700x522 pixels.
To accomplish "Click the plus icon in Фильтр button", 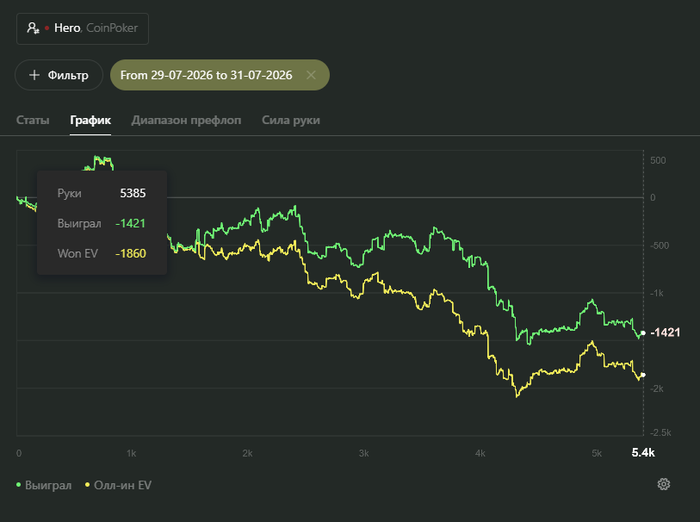I will point(34,75).
